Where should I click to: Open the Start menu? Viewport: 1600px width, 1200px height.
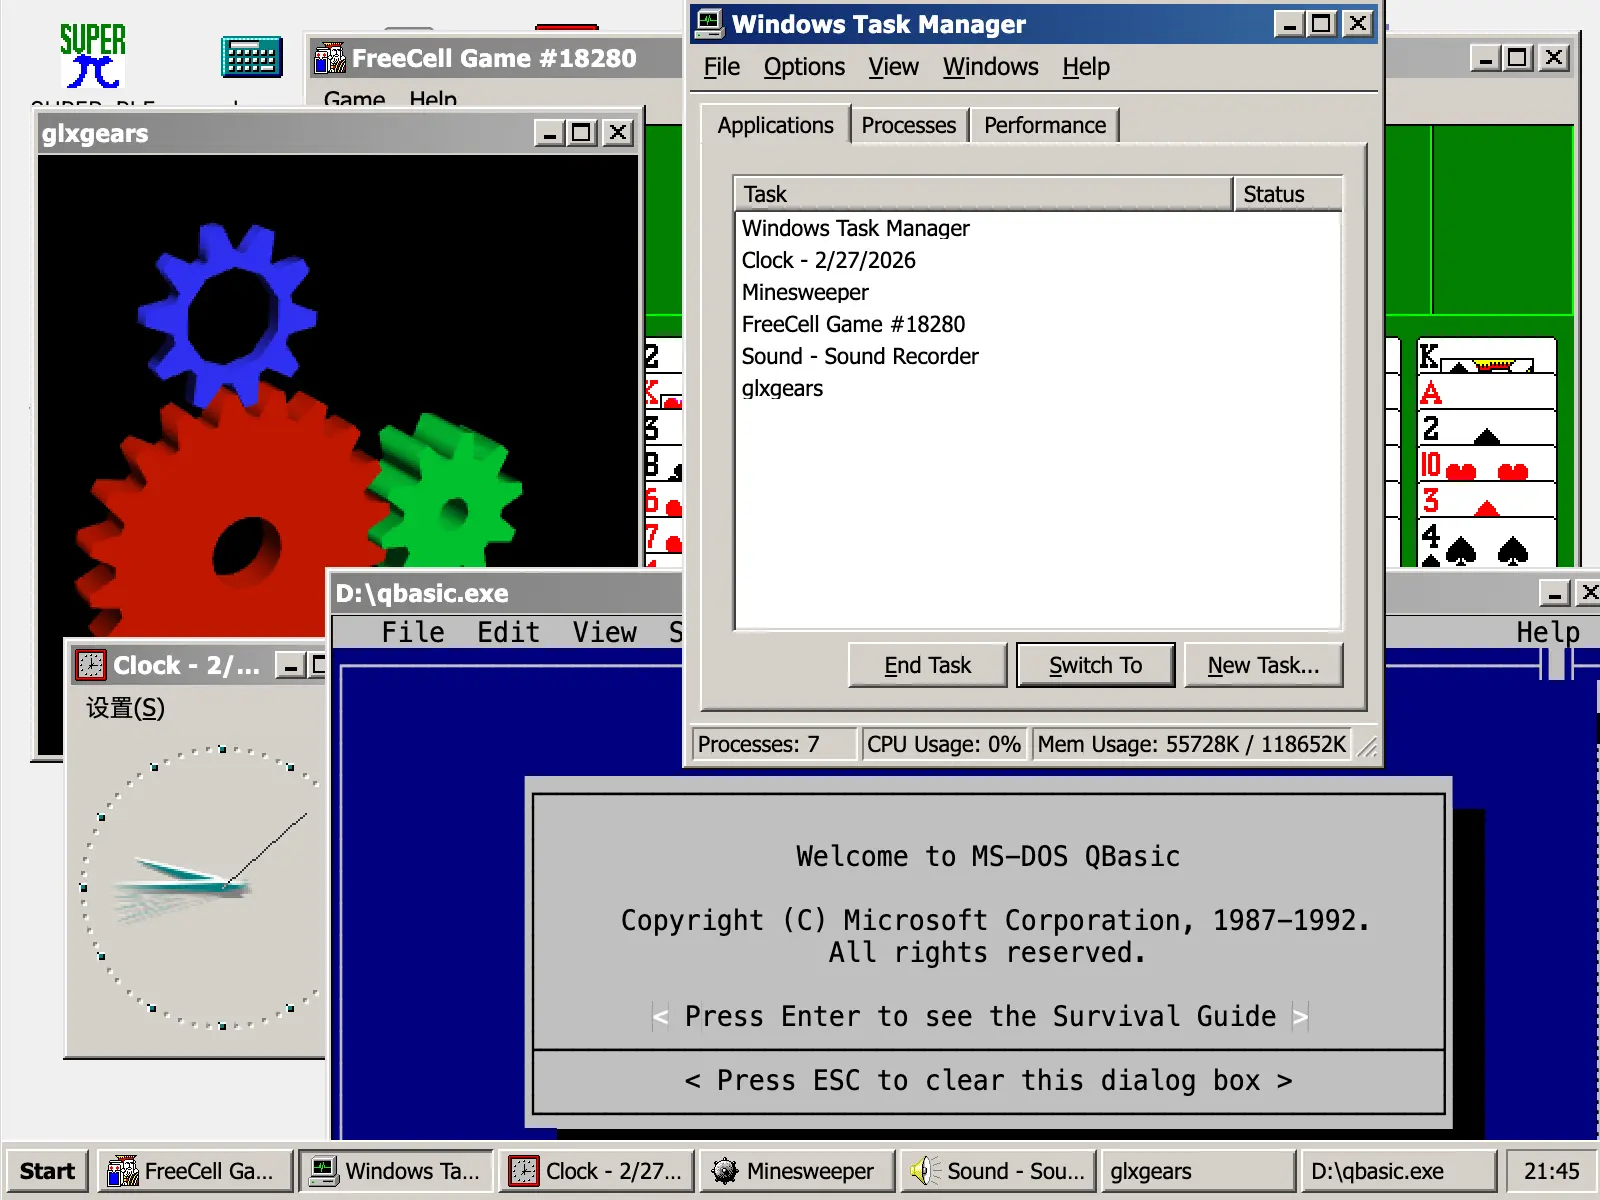(x=46, y=1170)
